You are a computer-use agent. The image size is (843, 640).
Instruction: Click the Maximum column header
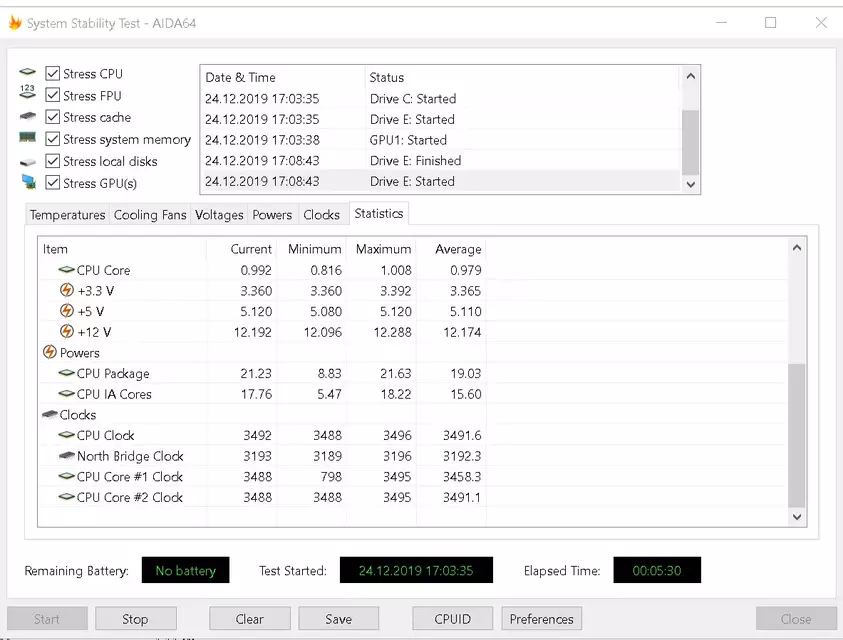tap(381, 249)
